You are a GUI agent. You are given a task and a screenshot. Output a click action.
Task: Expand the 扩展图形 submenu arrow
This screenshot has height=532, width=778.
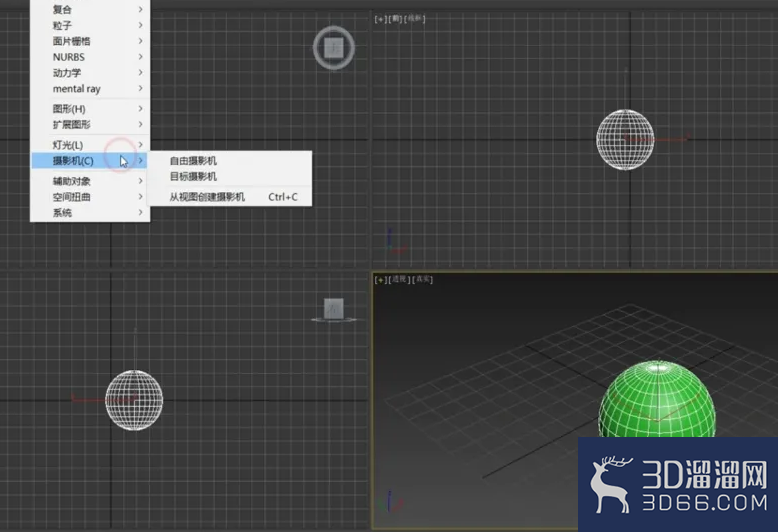pos(140,124)
